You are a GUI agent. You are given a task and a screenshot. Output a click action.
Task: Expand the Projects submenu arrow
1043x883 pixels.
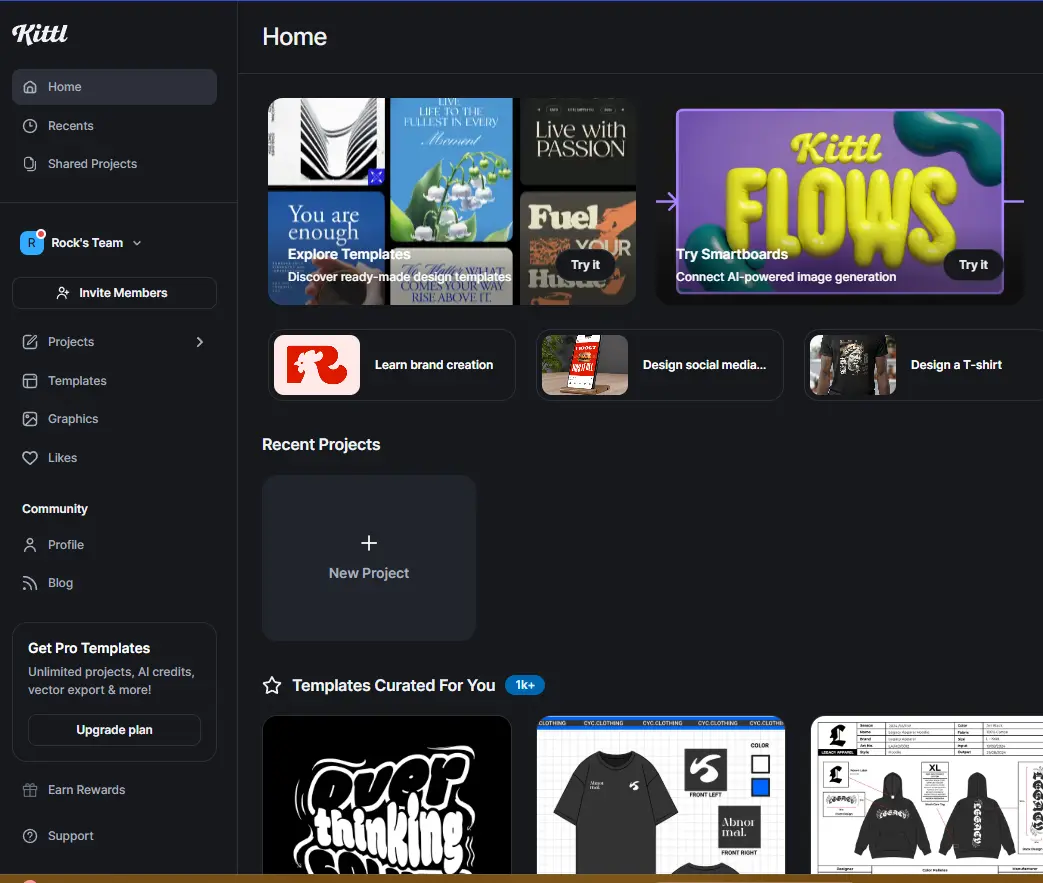(200, 342)
